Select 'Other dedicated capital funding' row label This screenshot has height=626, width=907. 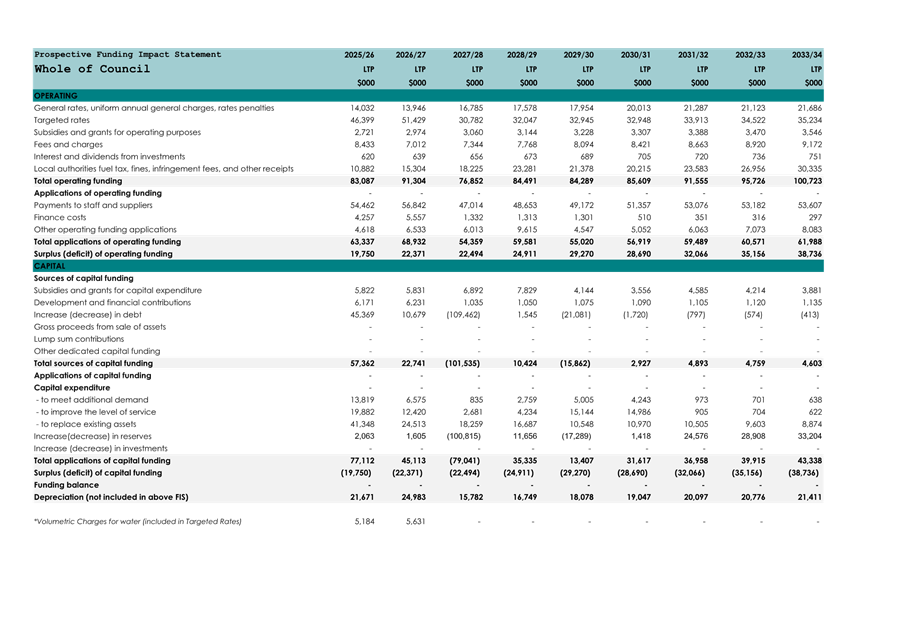[97, 351]
